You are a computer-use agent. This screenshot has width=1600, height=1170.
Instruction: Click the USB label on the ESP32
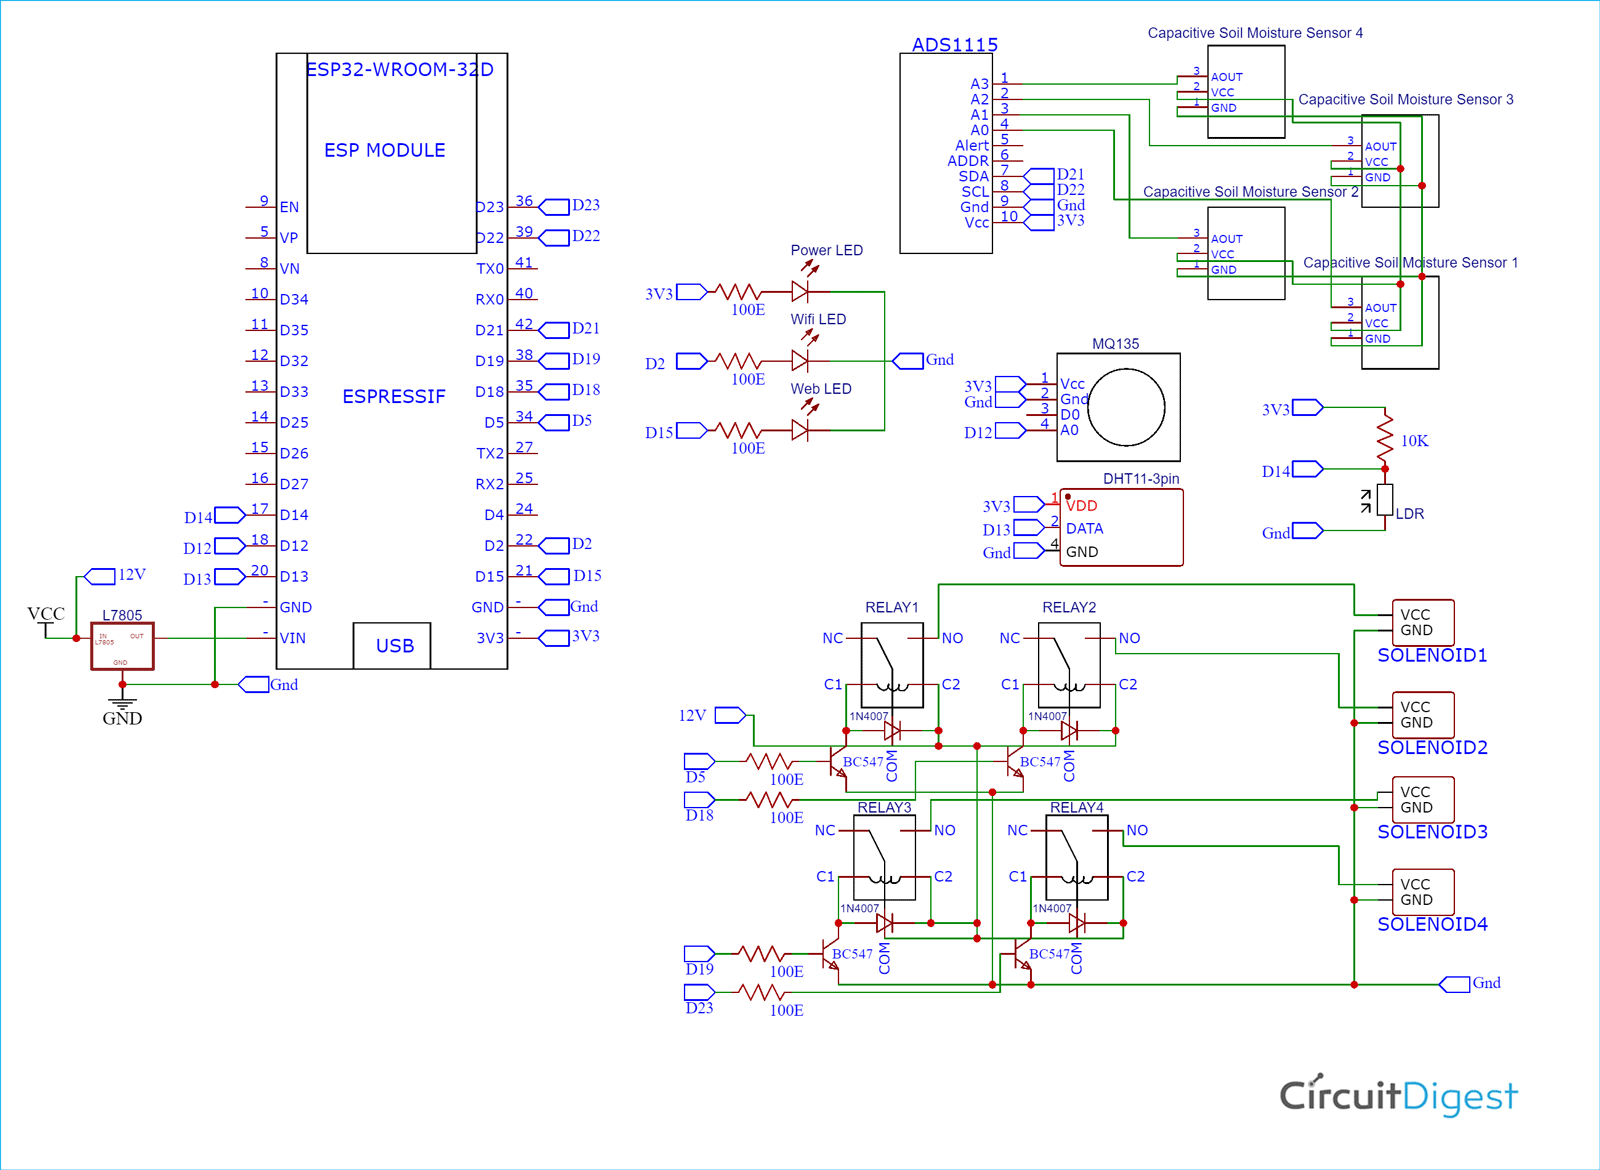pyautogui.click(x=393, y=646)
